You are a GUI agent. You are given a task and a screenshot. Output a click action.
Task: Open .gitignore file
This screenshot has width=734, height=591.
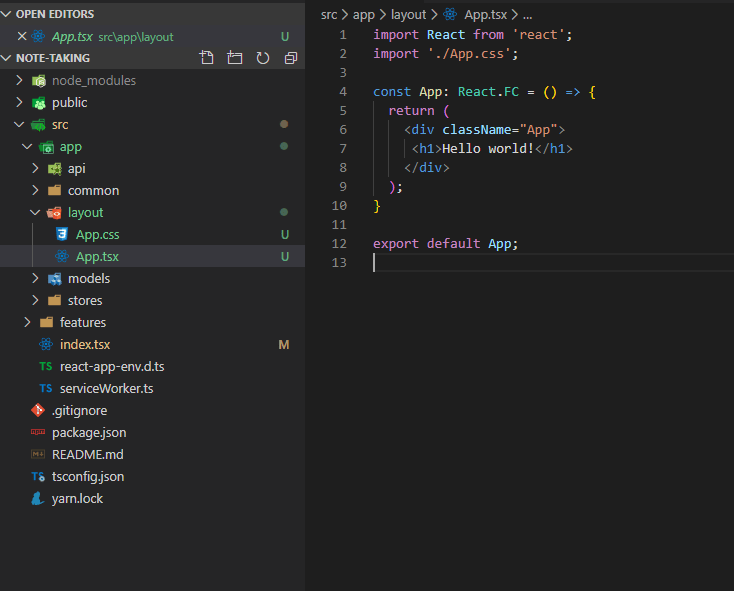pos(152,410)
